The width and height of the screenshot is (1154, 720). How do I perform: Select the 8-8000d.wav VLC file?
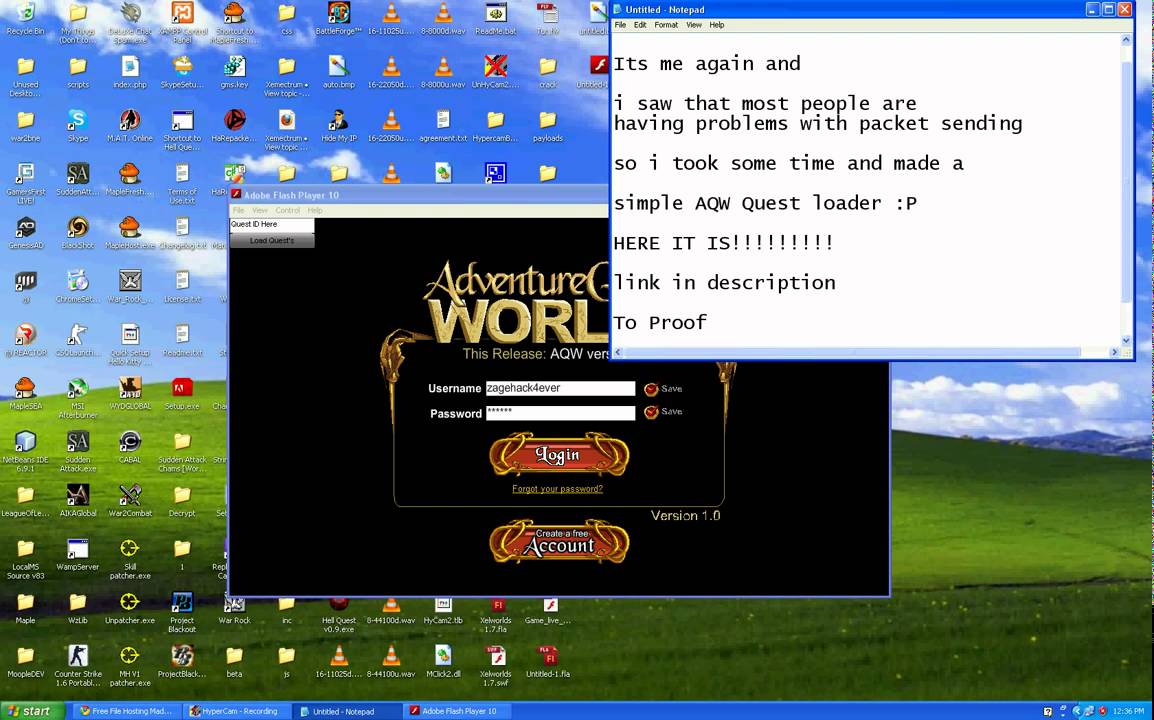(443, 13)
